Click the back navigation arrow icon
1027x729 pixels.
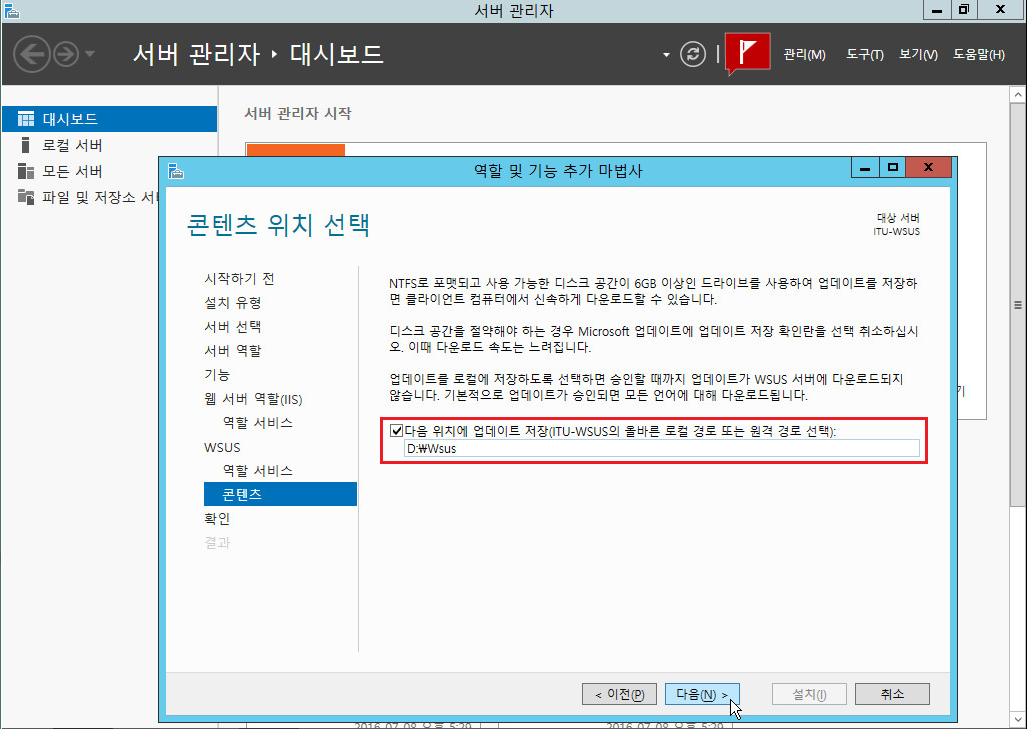coord(33,53)
